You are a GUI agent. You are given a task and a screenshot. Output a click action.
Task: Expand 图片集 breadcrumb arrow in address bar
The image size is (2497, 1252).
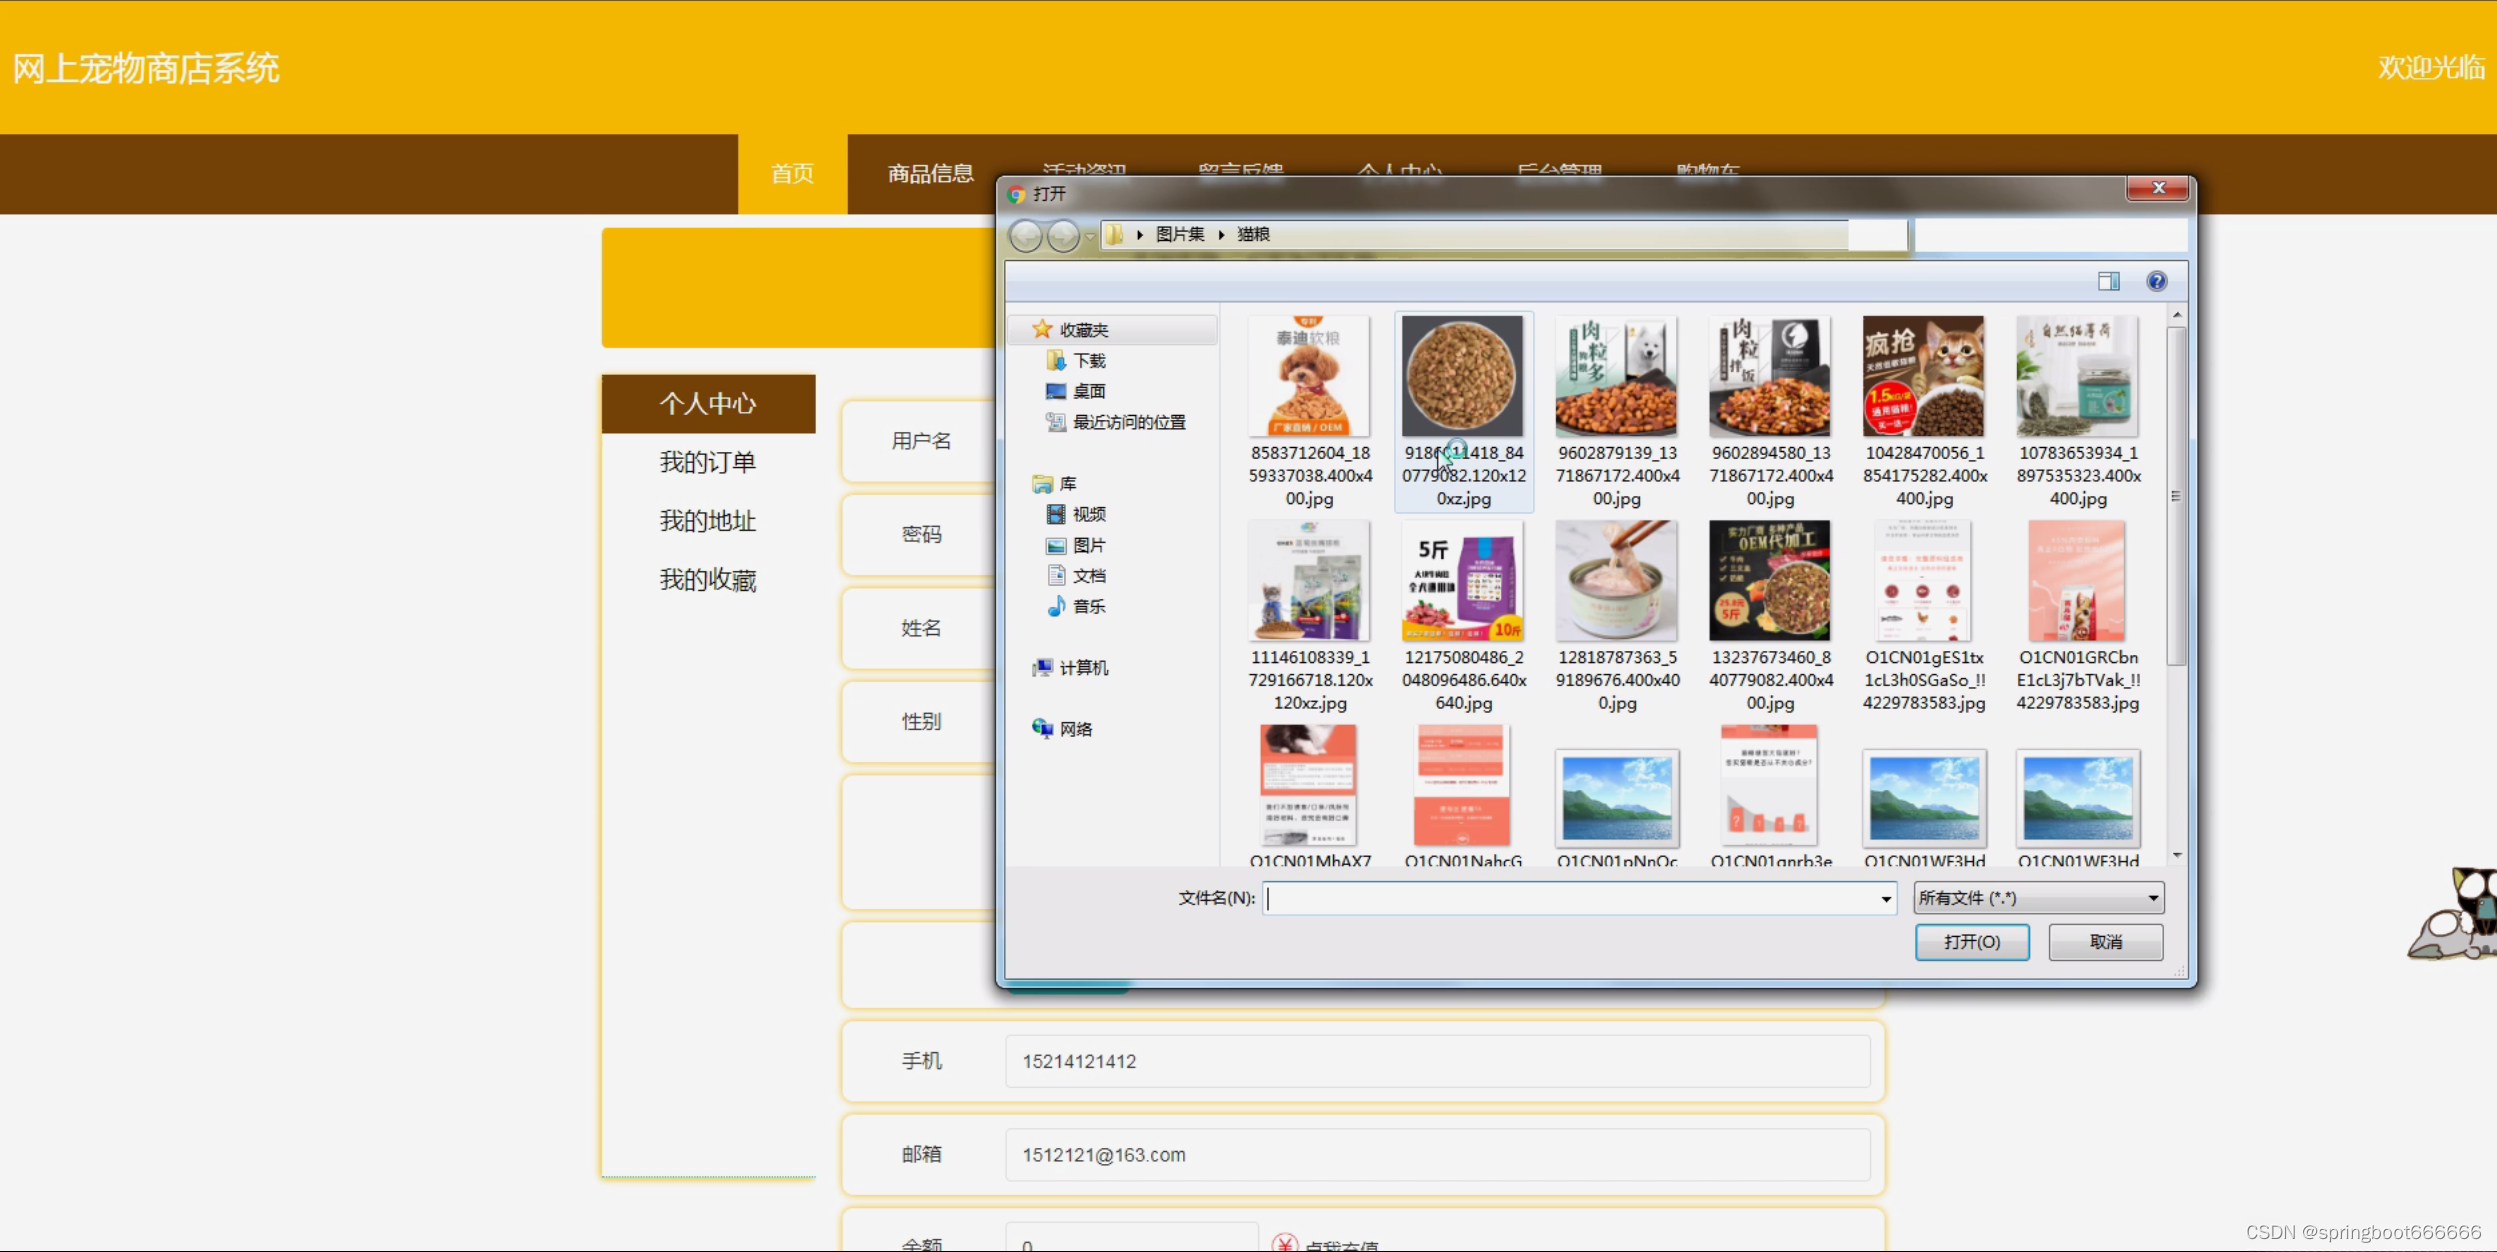click(1221, 235)
